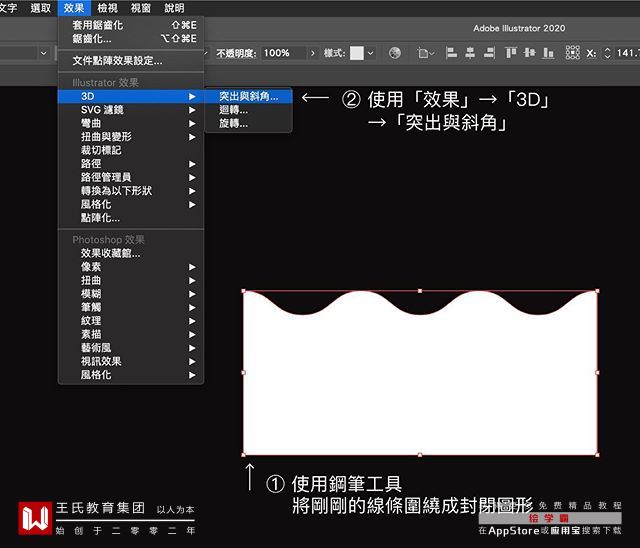Open the dropdown at far left of control bar
The height and width of the screenshot is (548, 640).
(44, 53)
